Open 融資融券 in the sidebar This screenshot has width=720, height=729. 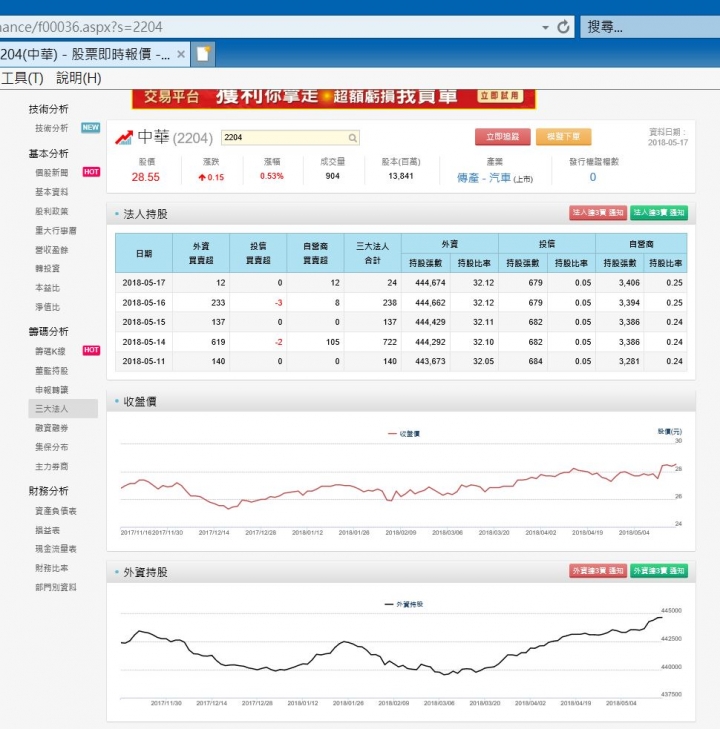52,428
